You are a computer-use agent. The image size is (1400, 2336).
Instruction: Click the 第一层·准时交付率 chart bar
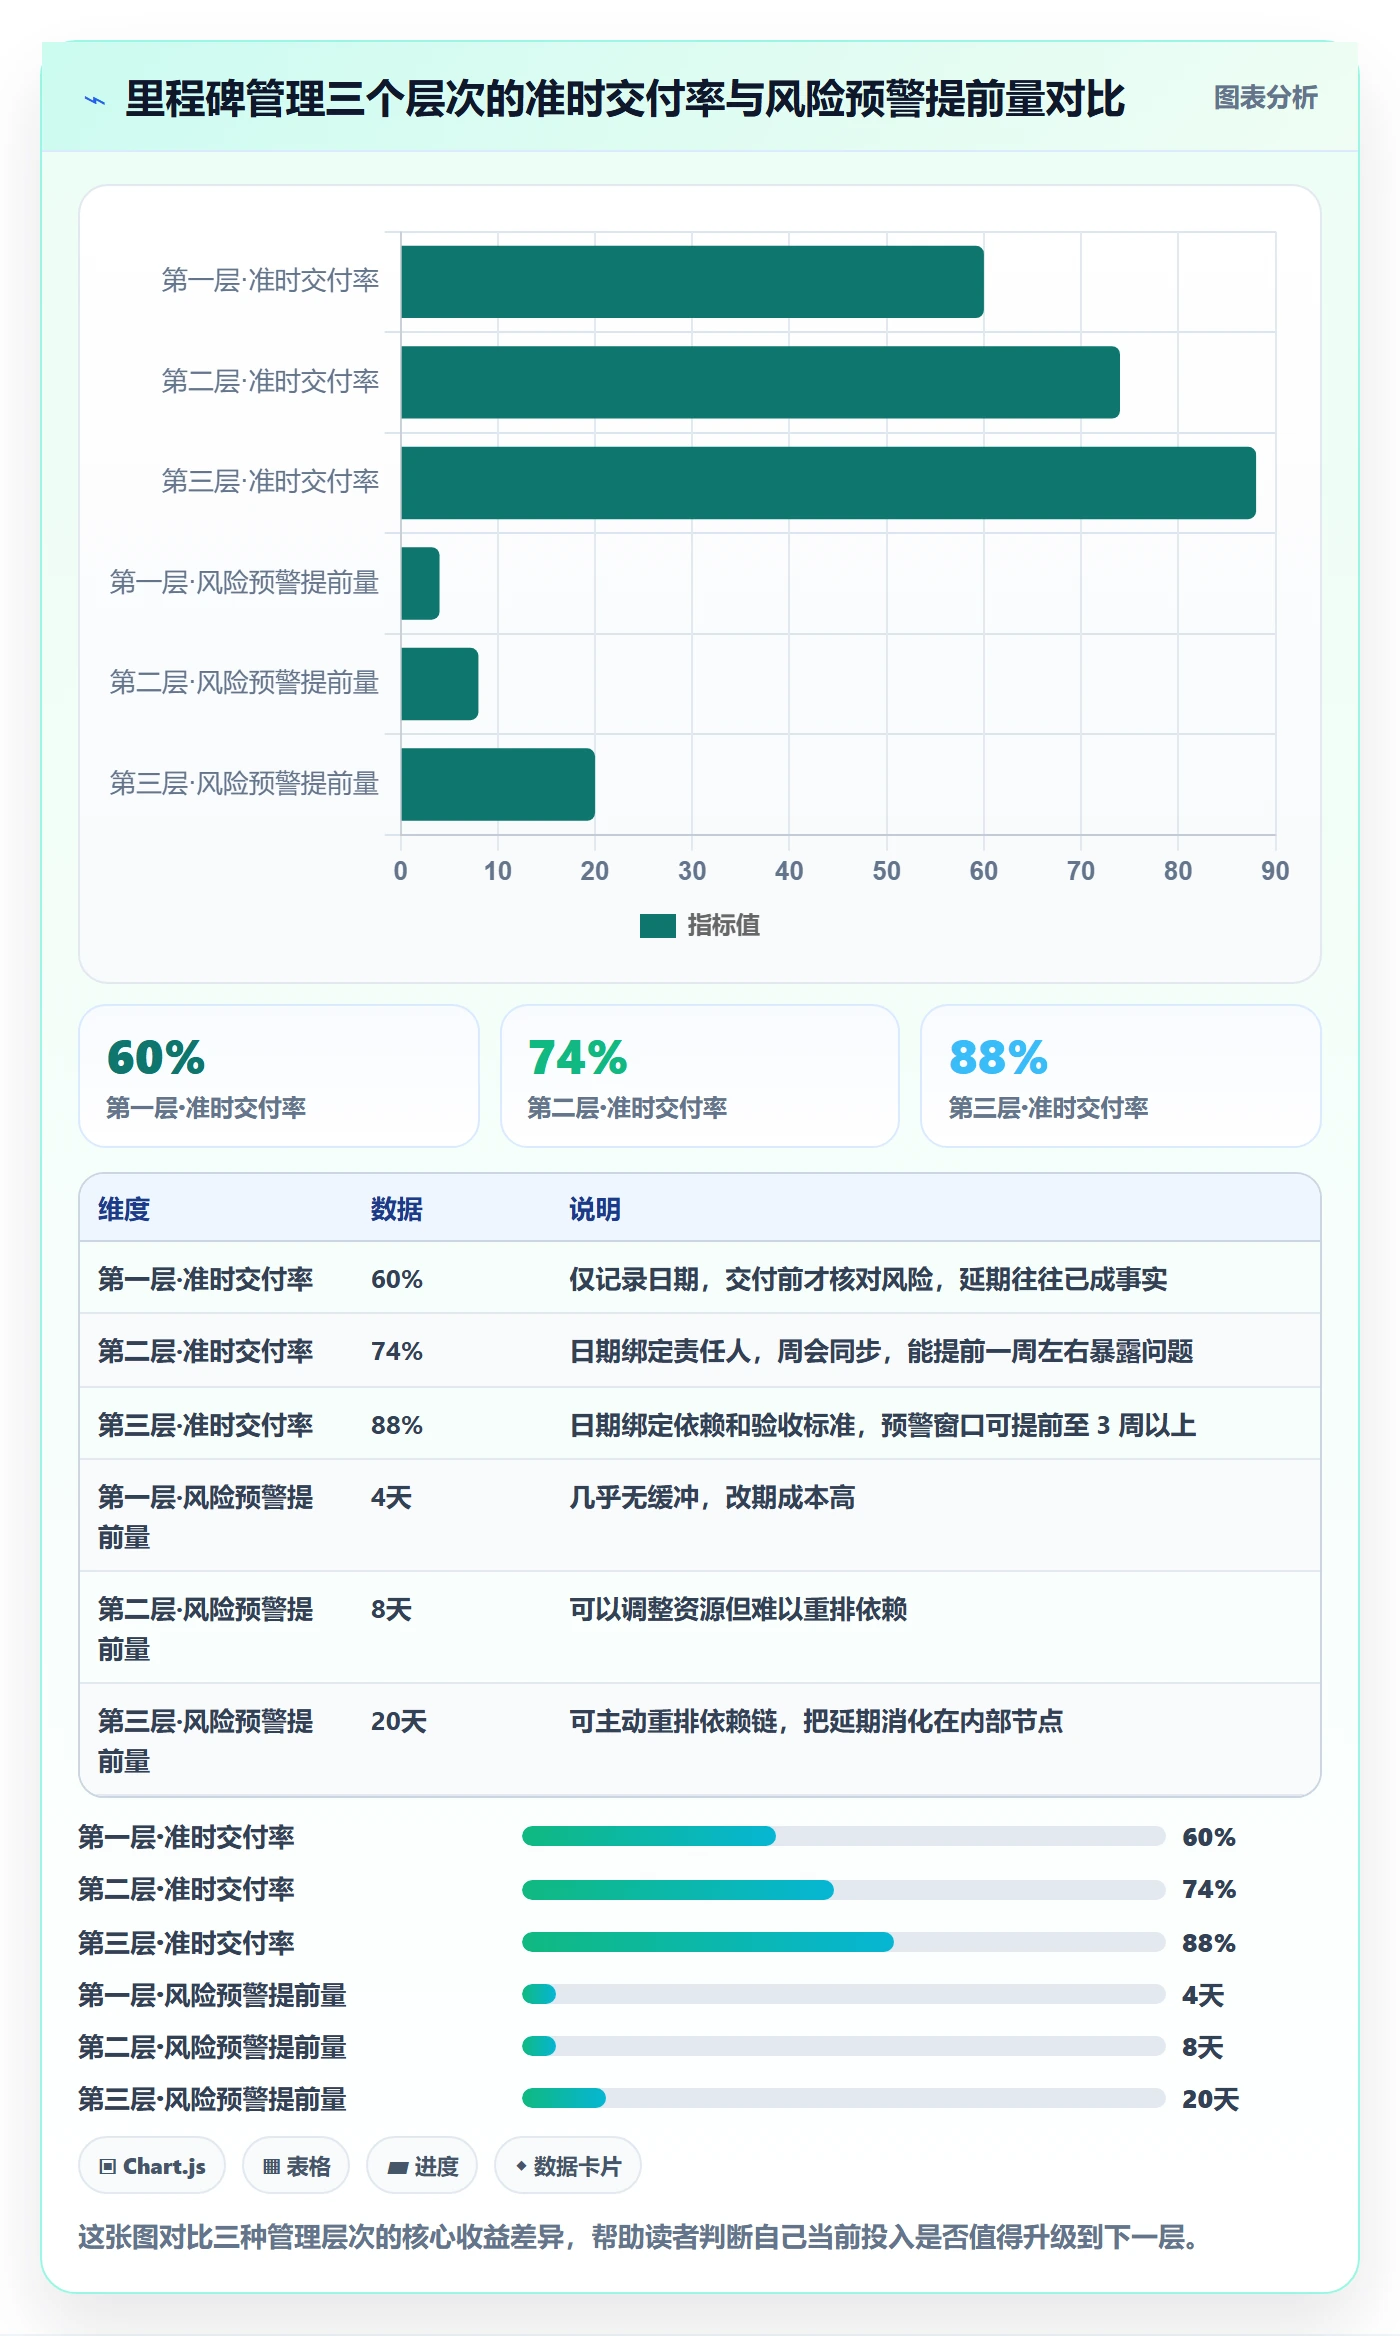[692, 282]
